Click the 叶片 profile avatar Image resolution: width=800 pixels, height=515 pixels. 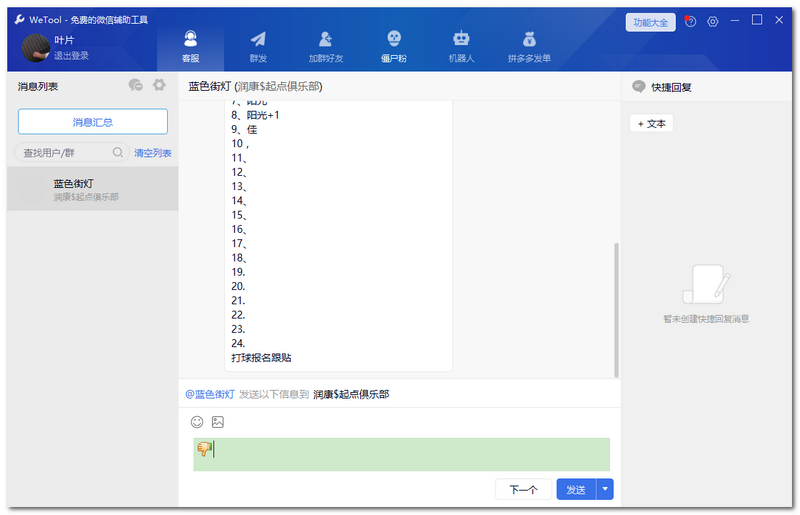click(x=36, y=48)
